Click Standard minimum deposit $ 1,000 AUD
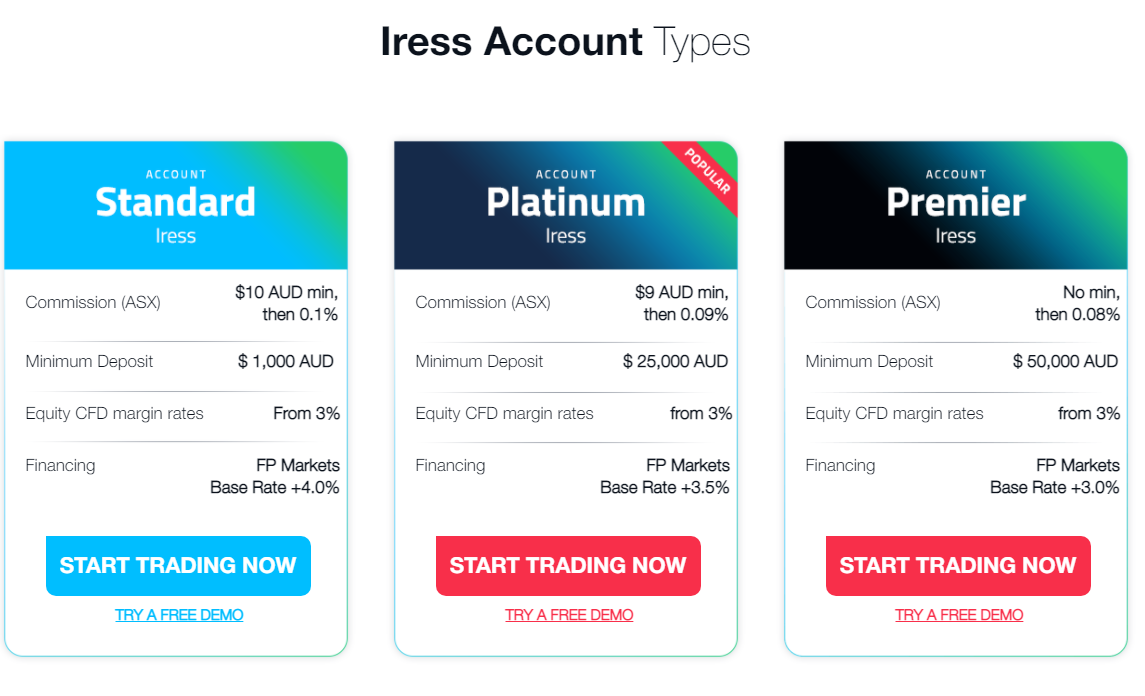 click(x=286, y=362)
